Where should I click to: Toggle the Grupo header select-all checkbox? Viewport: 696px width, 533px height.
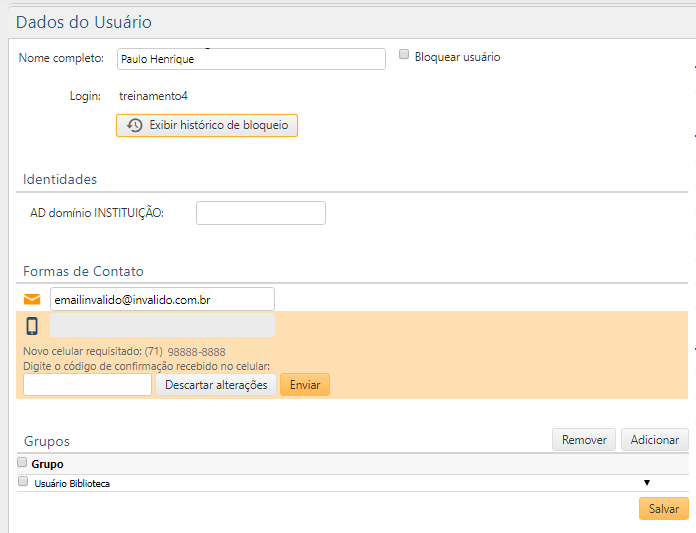(22, 463)
